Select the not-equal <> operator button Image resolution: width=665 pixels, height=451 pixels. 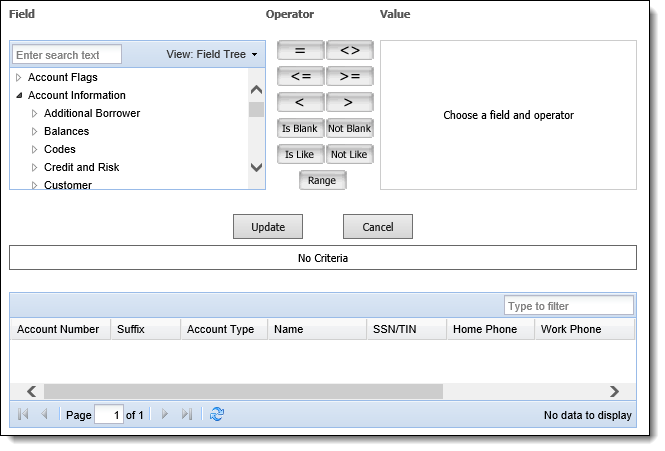pyautogui.click(x=349, y=50)
